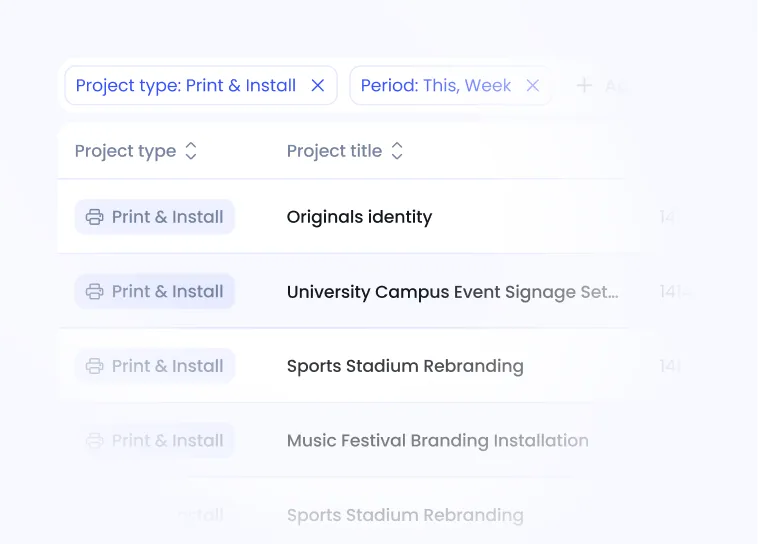Open the faded last Sports Stadium Rebranding row
The width and height of the screenshot is (758, 544).
point(405,515)
